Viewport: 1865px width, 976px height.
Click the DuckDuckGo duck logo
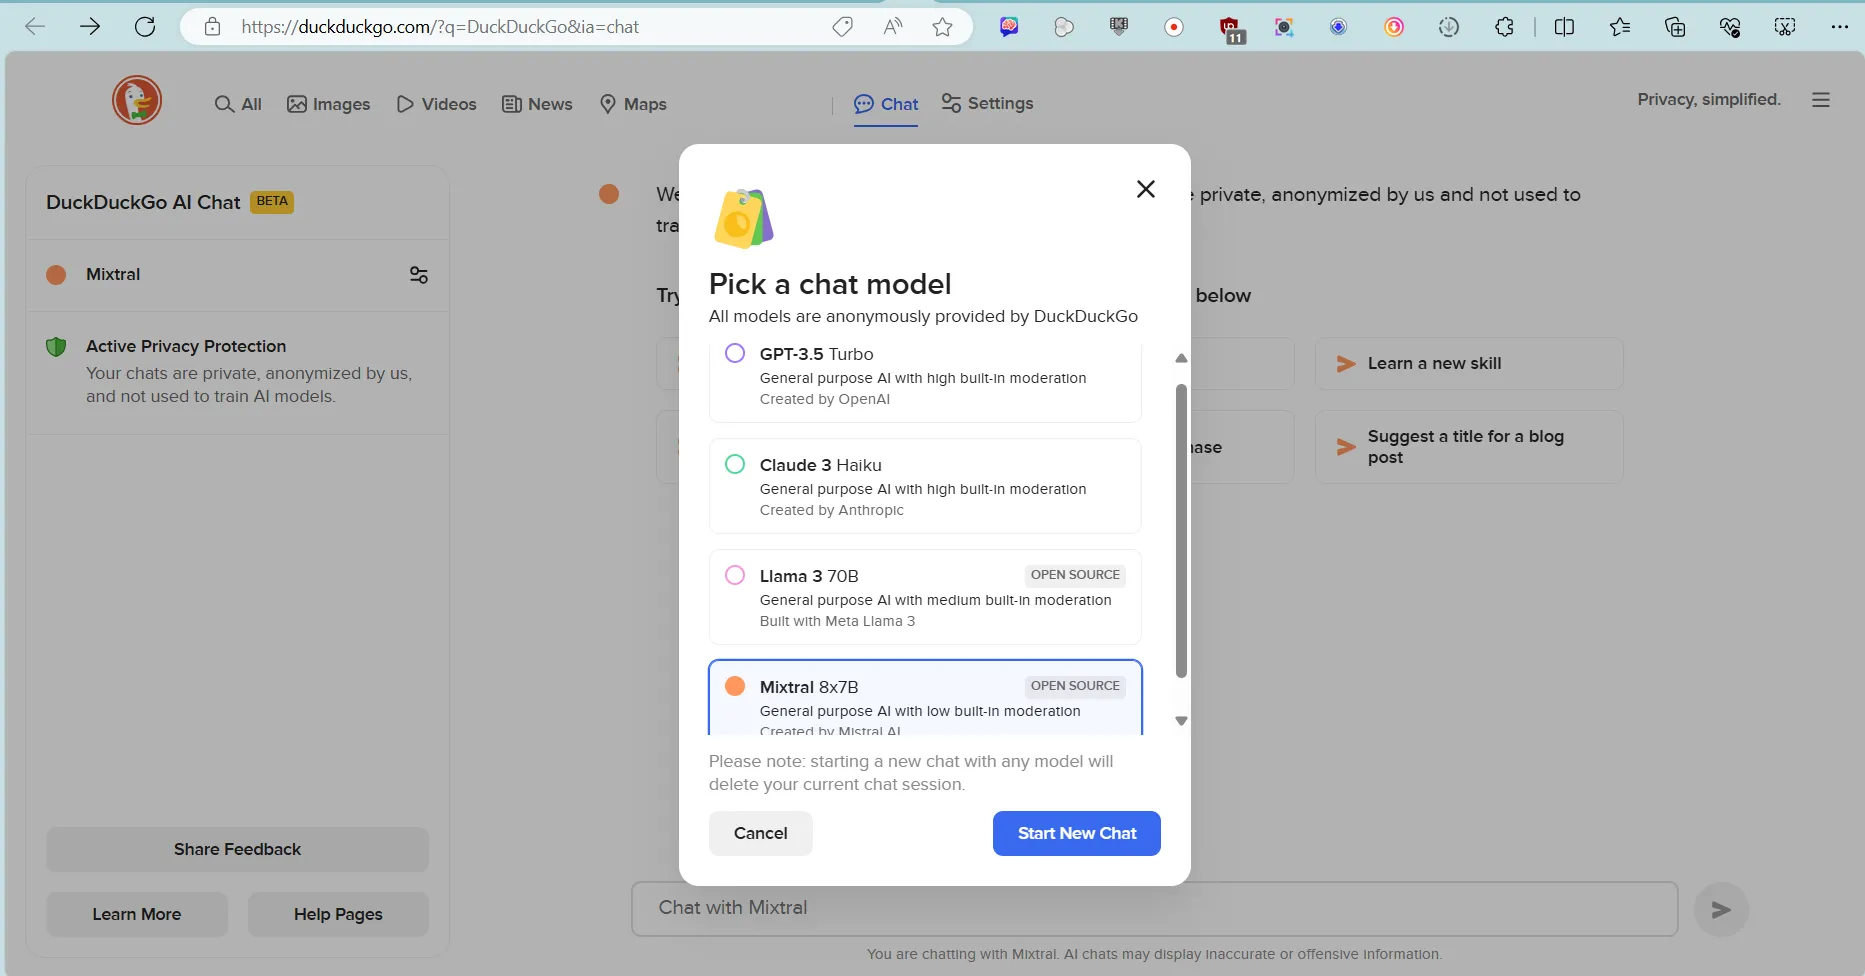click(137, 100)
